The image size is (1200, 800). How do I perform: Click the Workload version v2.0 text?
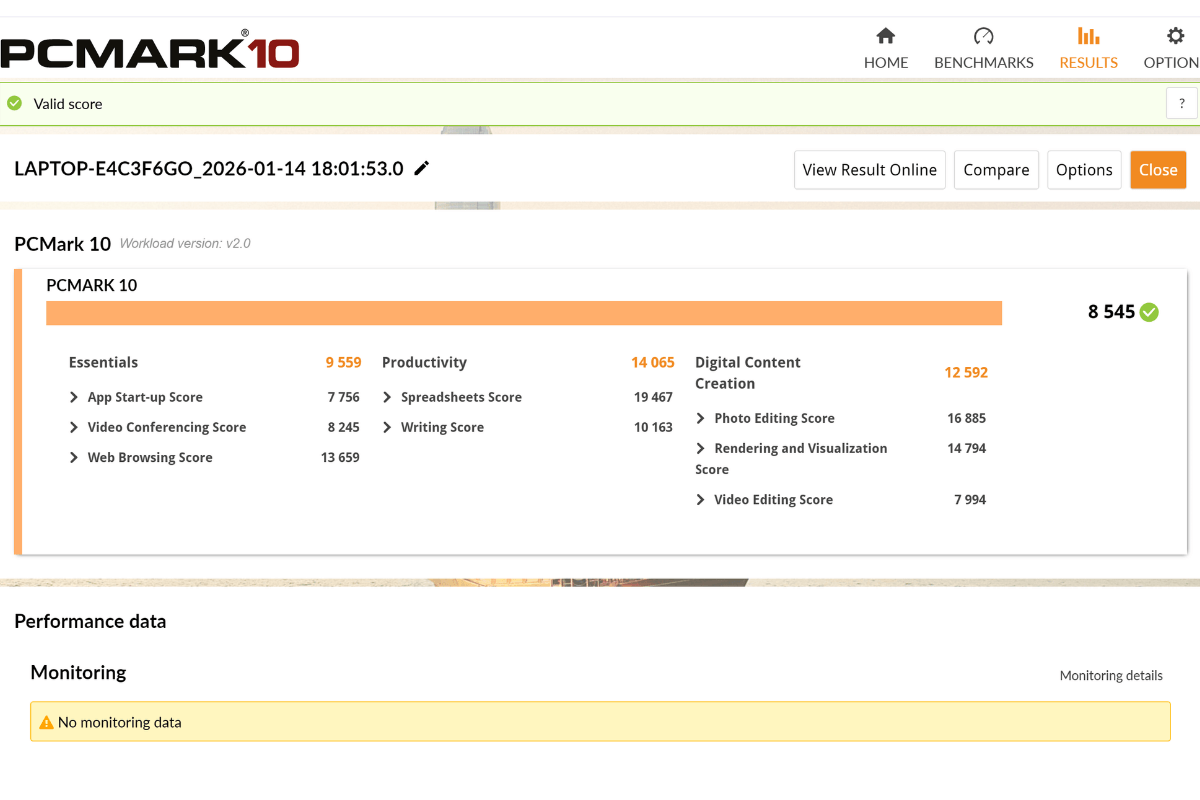(185, 243)
